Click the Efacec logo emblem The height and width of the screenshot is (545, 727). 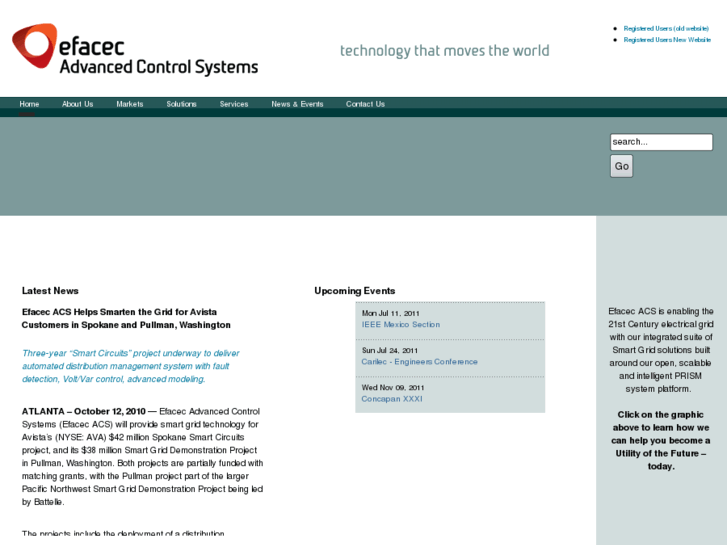[35, 45]
